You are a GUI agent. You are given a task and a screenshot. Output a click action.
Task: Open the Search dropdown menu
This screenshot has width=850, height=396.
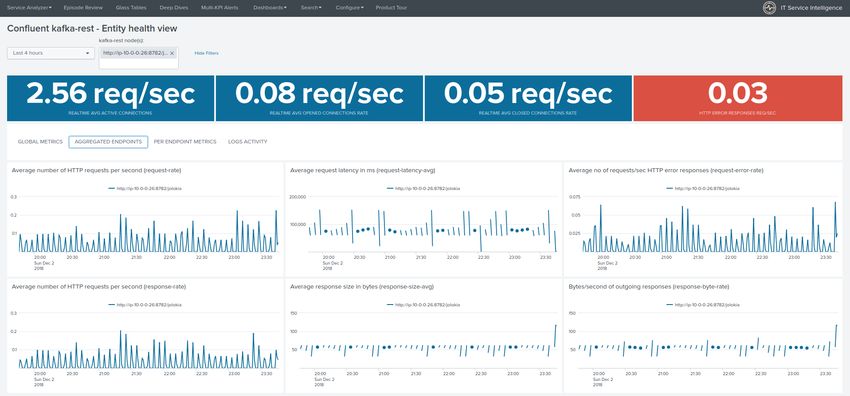click(x=311, y=8)
